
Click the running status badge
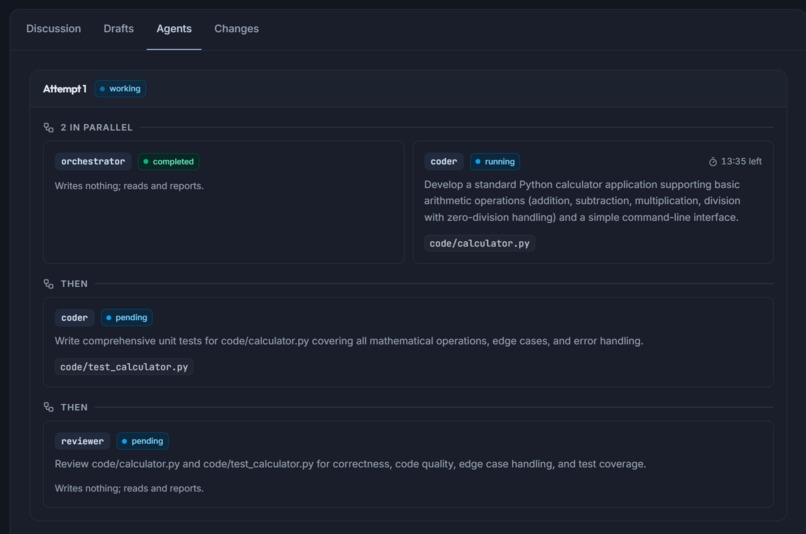(x=495, y=161)
